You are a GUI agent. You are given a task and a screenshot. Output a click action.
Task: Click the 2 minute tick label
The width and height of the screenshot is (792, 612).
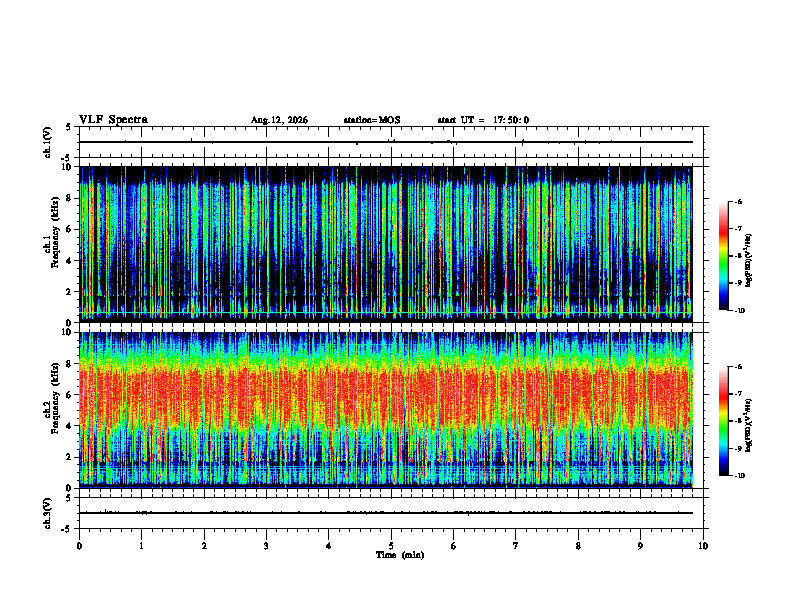pyautogui.click(x=204, y=546)
